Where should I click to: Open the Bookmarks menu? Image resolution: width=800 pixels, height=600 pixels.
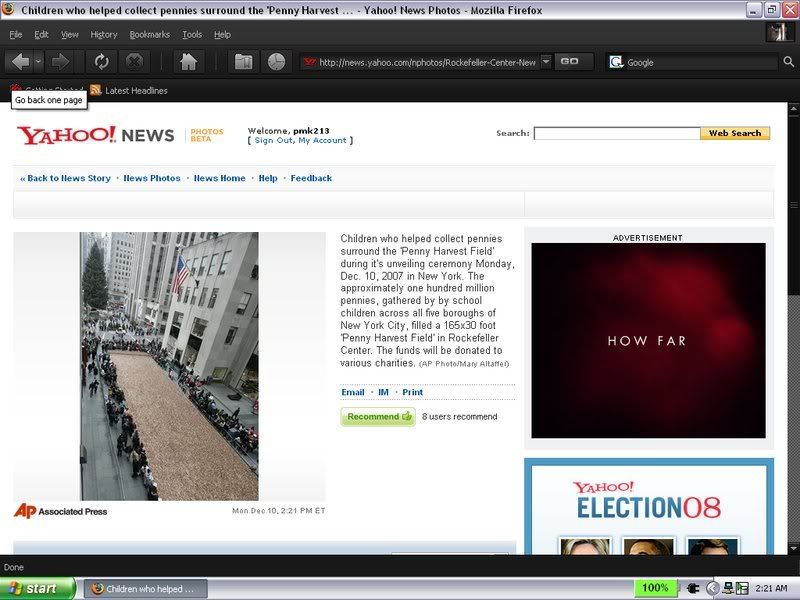point(149,35)
